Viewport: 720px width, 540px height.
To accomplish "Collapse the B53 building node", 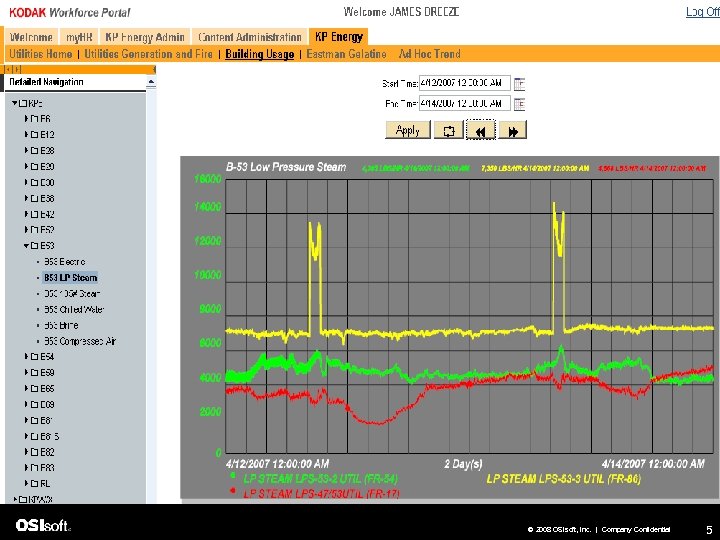I will [x=27, y=246].
